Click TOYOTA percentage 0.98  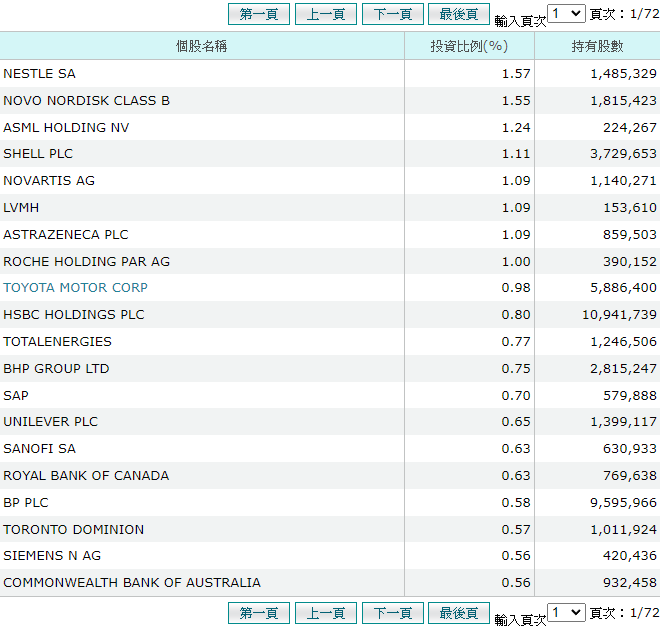pyautogui.click(x=516, y=288)
